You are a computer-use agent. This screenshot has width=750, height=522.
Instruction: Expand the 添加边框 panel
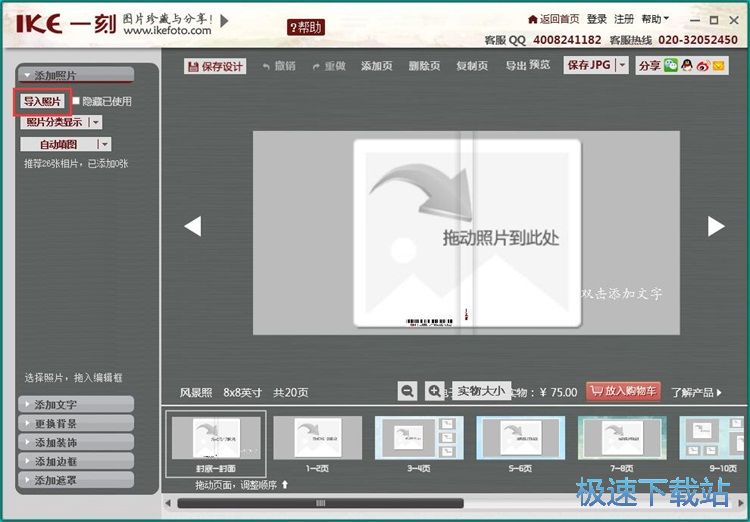pyautogui.click(x=76, y=461)
